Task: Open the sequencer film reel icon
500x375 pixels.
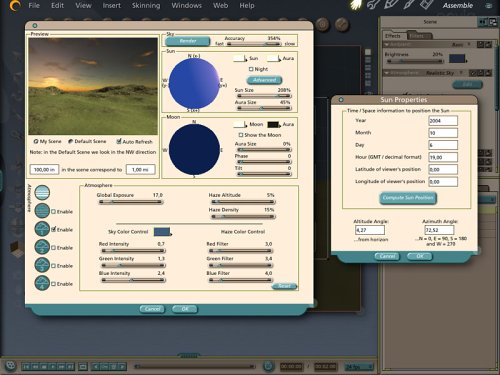Action: [x=11, y=366]
